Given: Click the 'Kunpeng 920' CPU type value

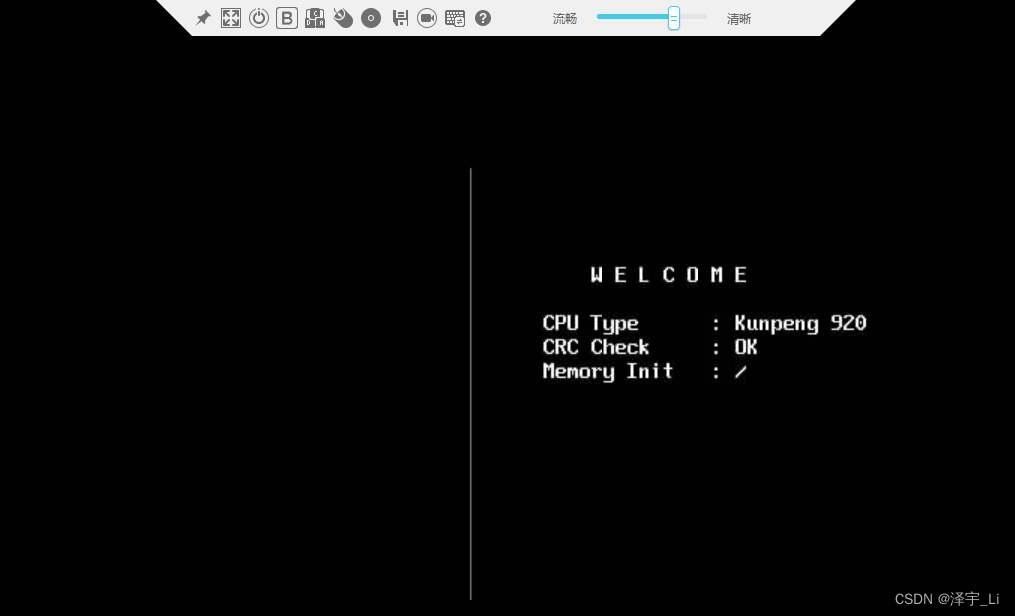Looking at the screenshot, I should coord(800,323).
